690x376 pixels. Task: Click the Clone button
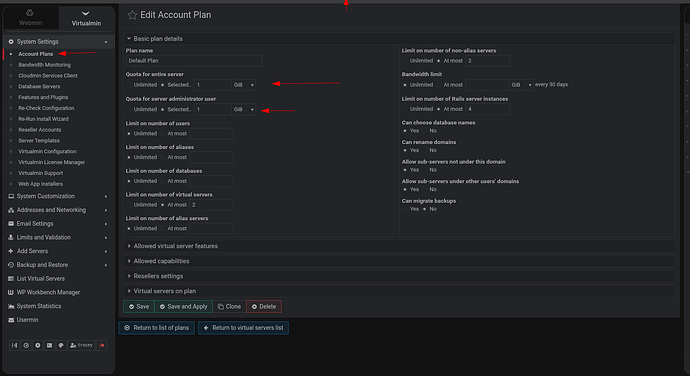(x=229, y=306)
